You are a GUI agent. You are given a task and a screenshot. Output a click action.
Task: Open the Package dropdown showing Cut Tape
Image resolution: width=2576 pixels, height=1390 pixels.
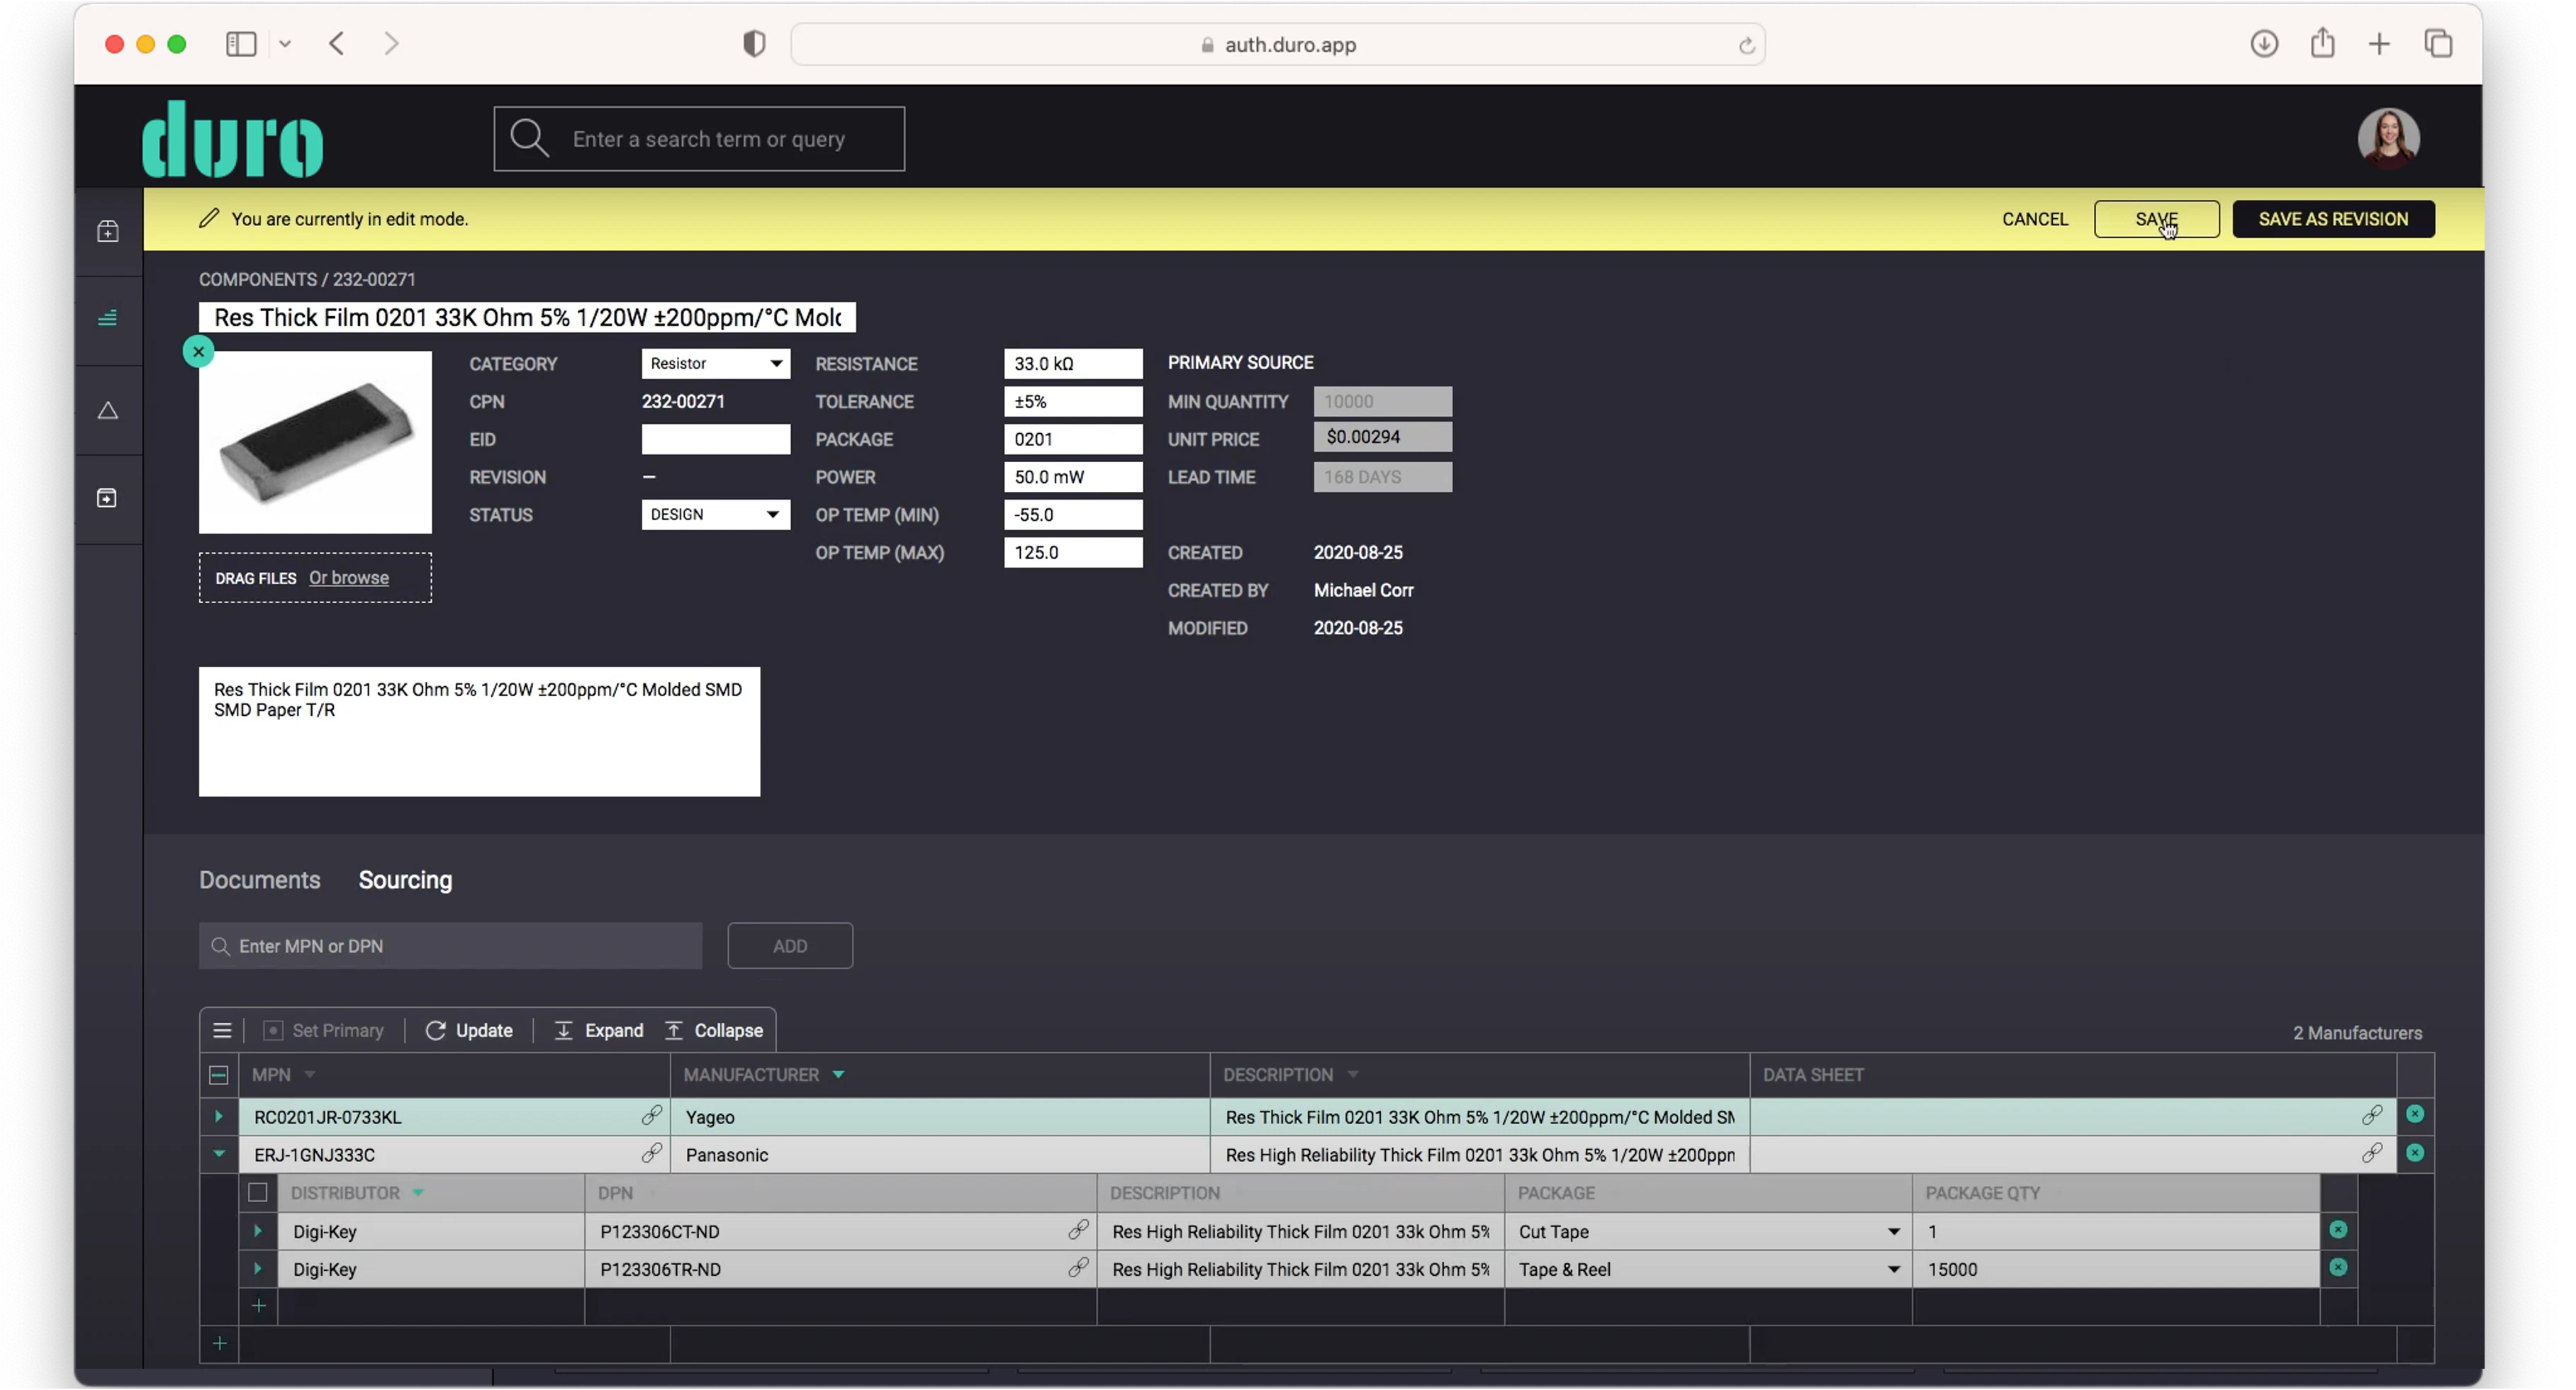tap(1893, 1231)
